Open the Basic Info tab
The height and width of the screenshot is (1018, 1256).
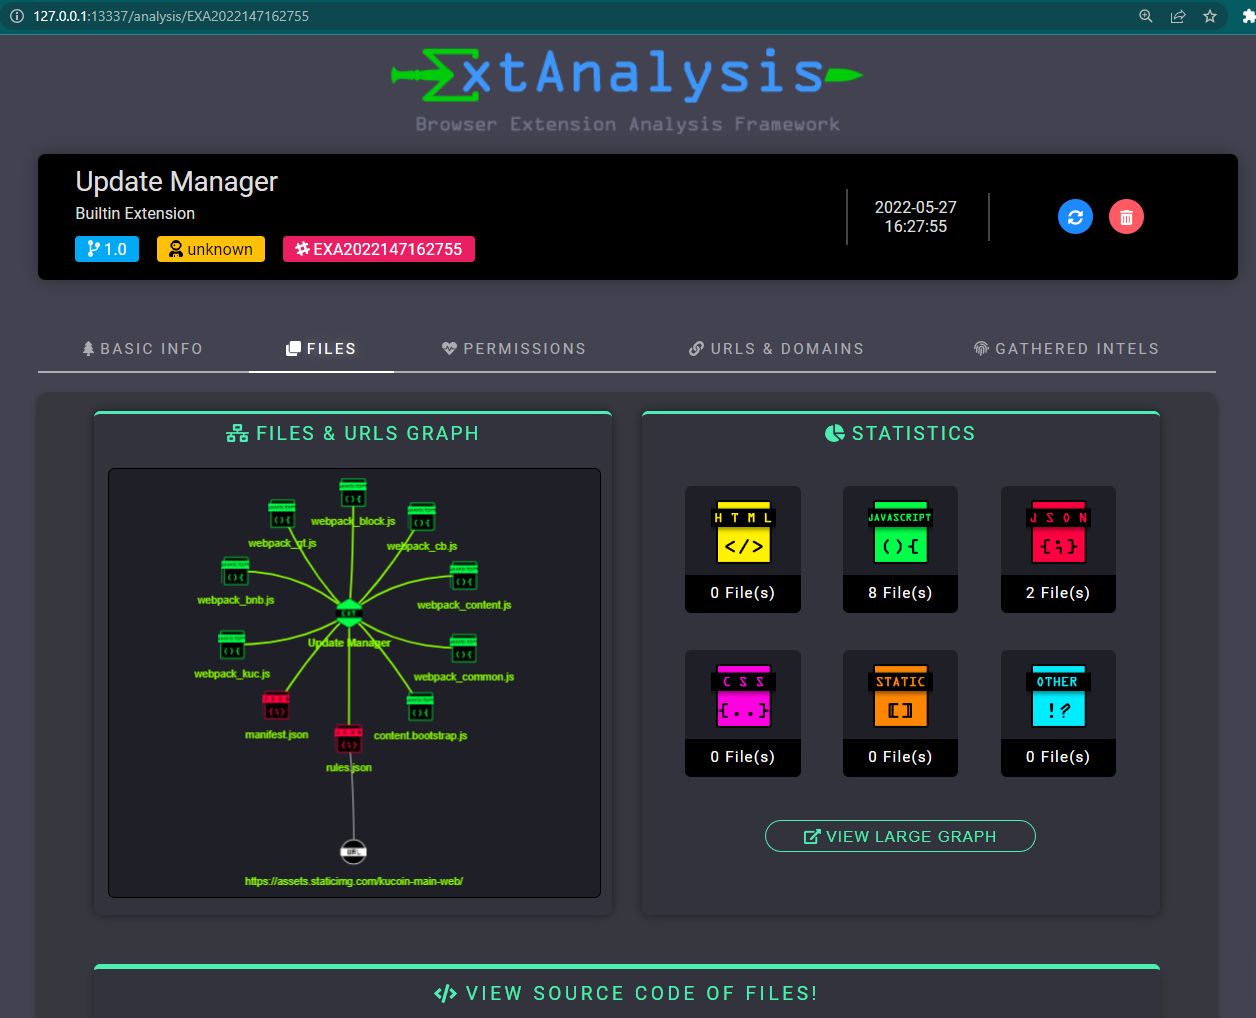[143, 349]
